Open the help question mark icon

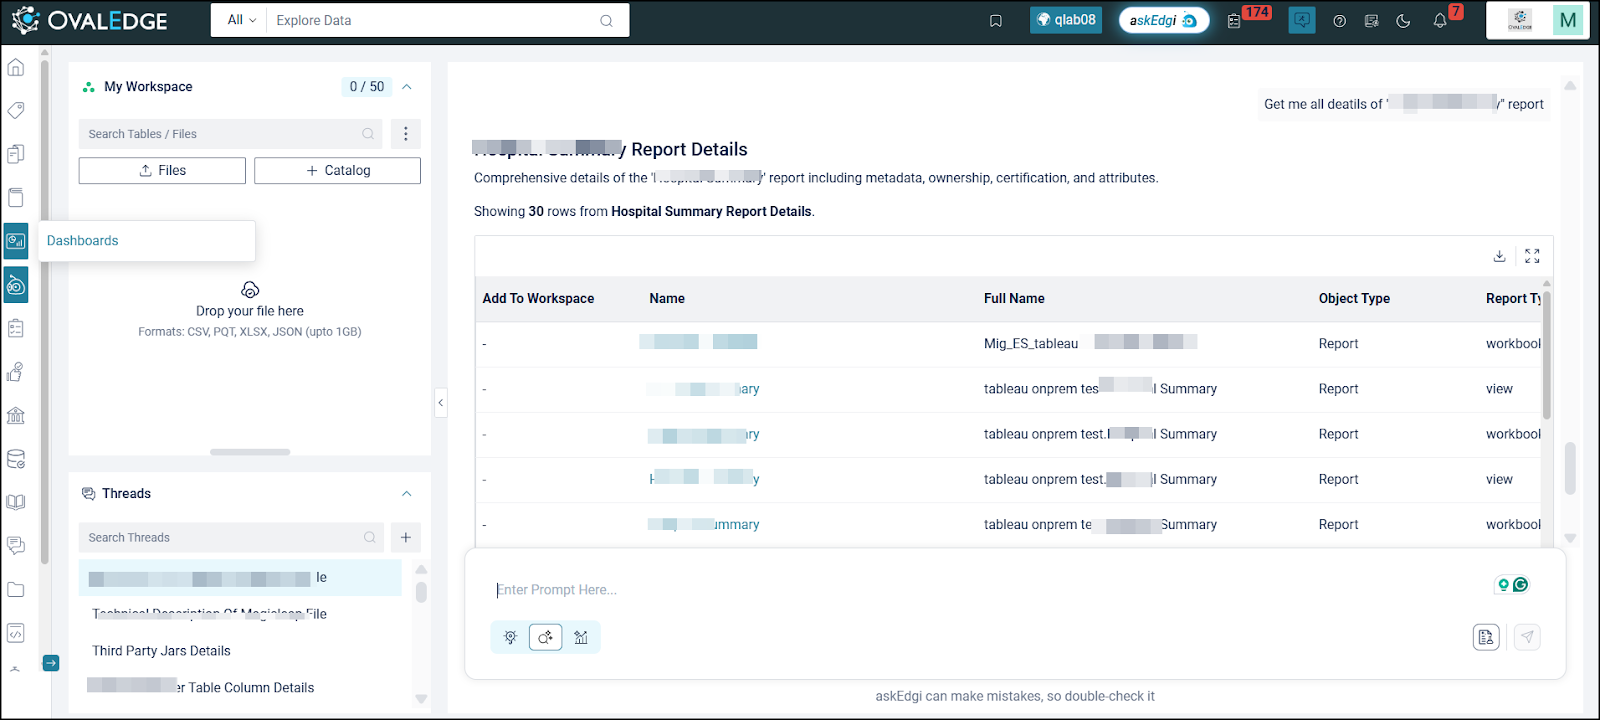tap(1340, 20)
